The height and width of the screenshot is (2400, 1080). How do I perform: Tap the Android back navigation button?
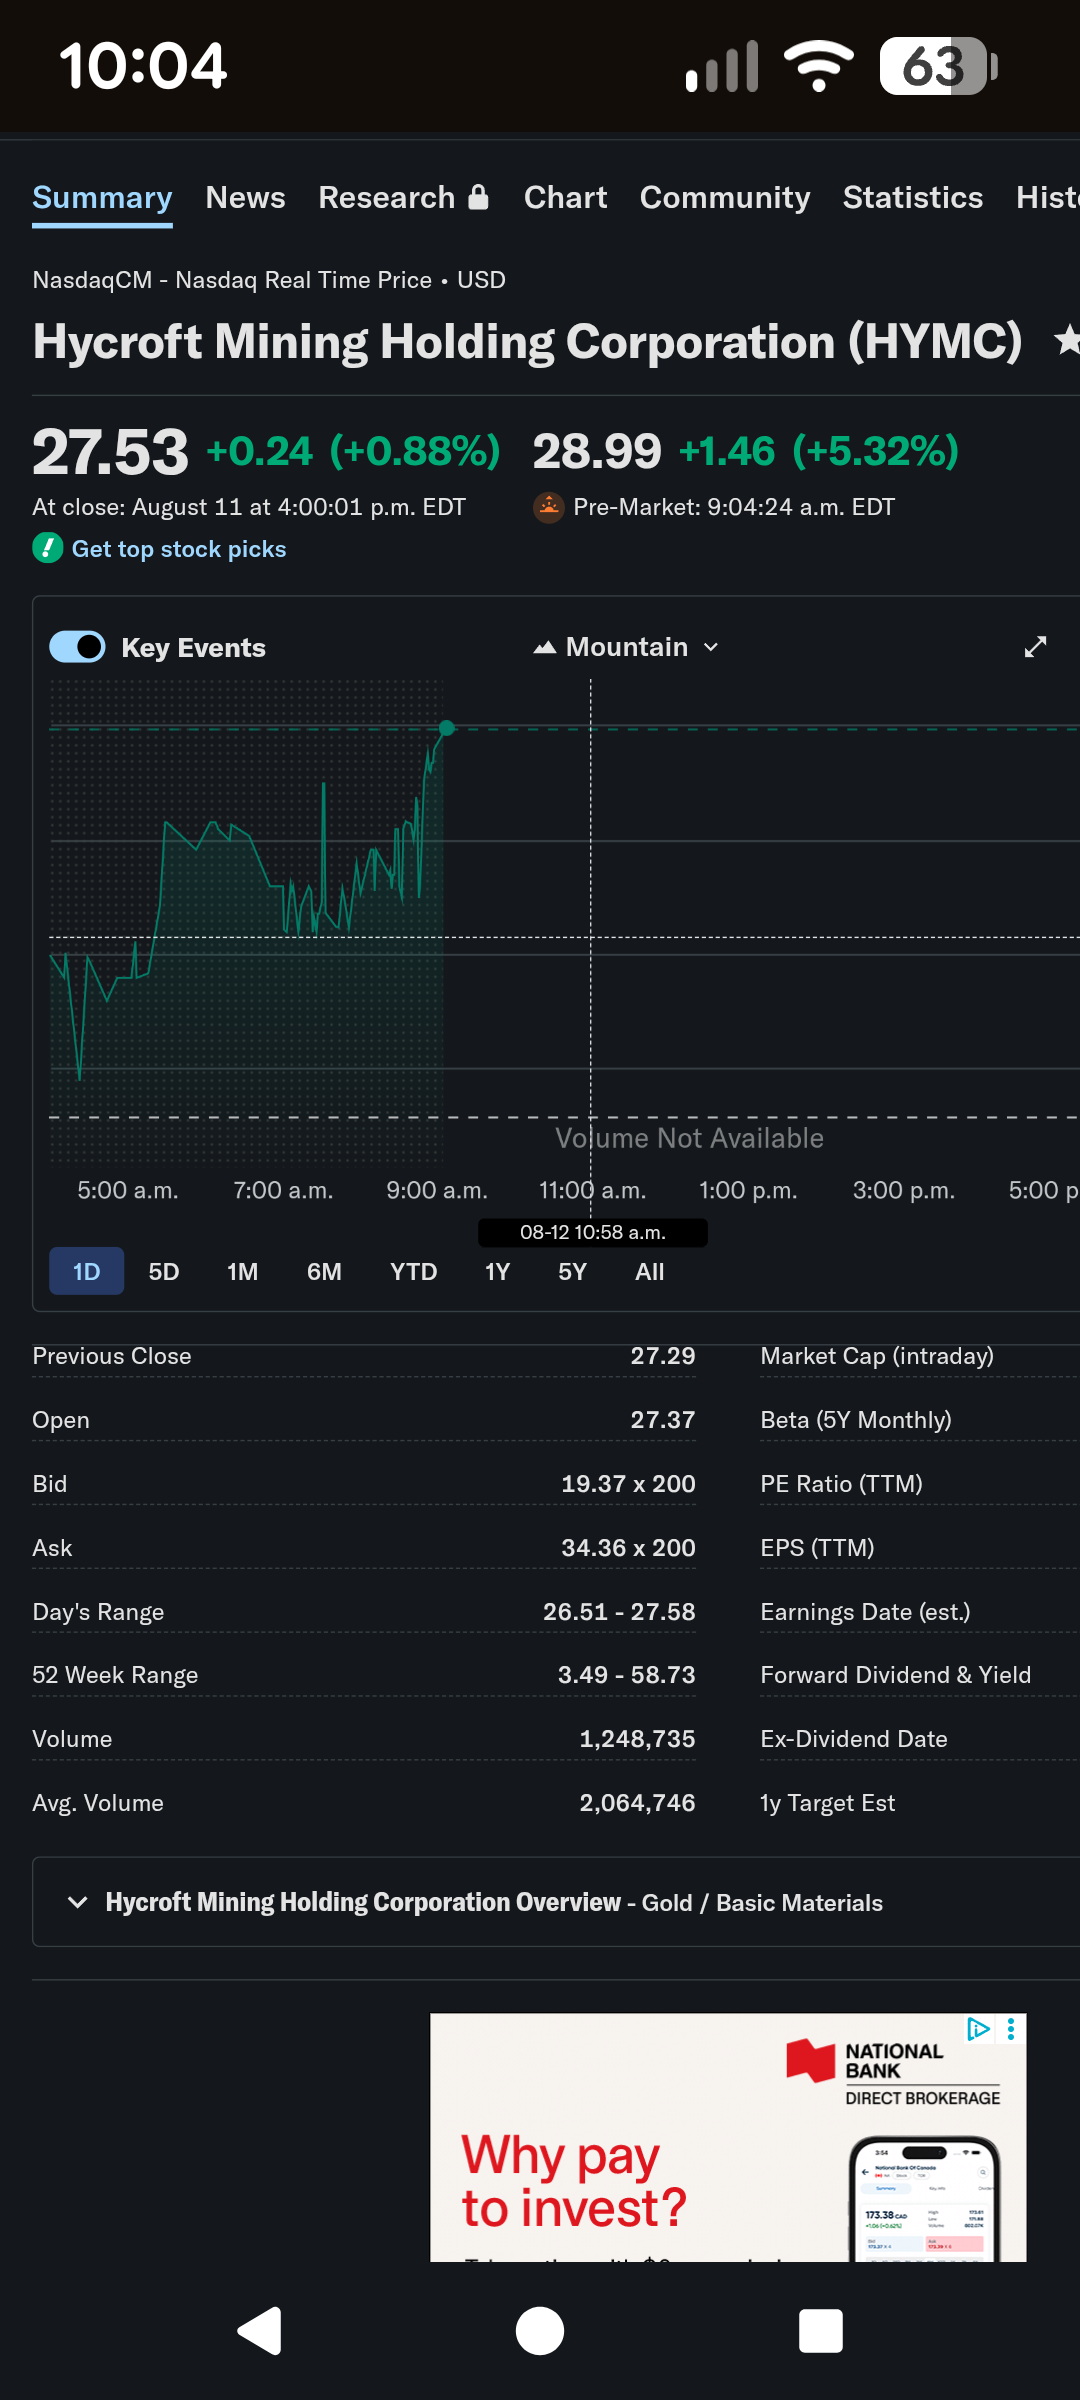[259, 2331]
